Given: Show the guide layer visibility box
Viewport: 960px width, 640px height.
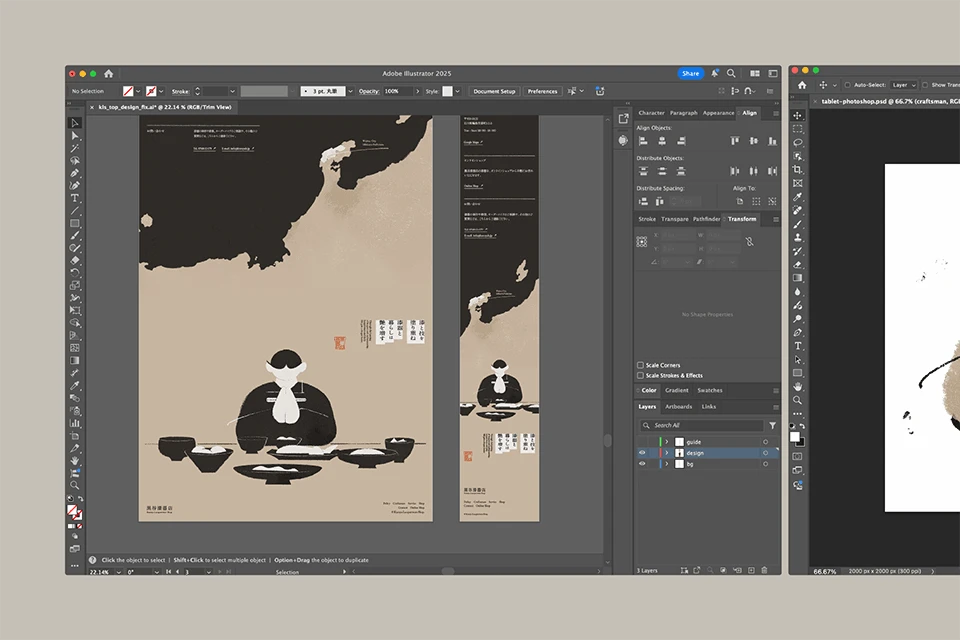Looking at the screenshot, I should tap(642, 442).
